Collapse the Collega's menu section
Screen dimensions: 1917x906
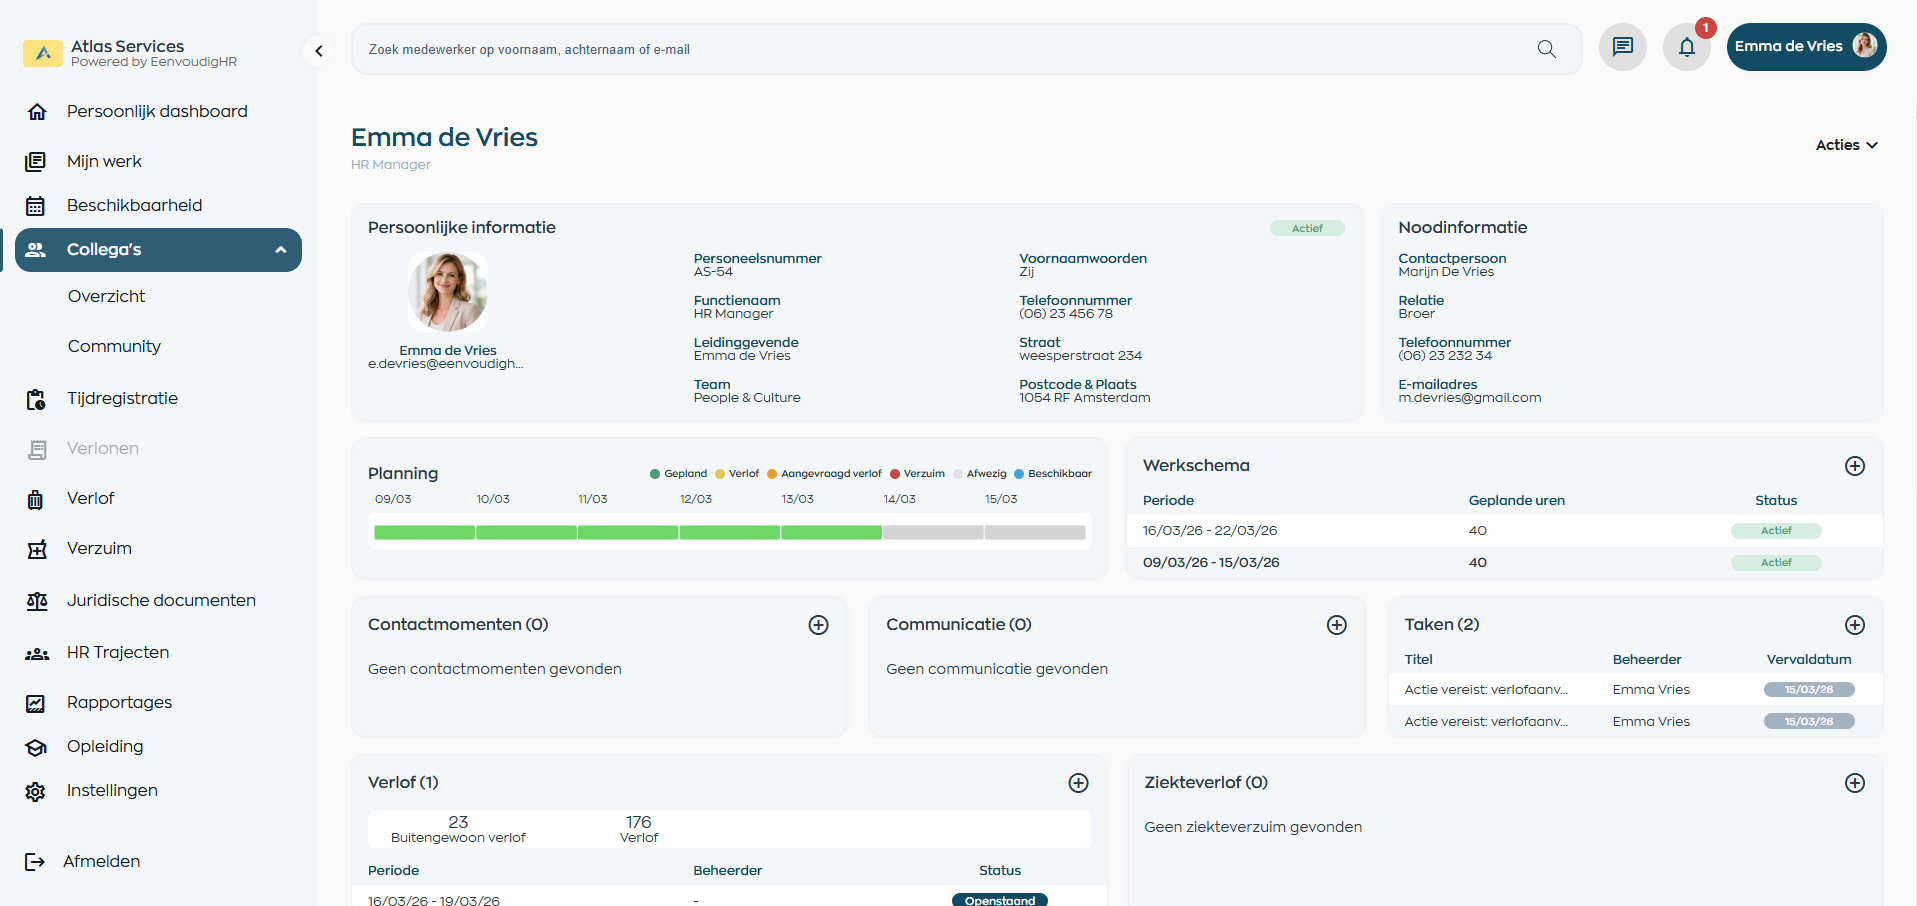pos(281,250)
